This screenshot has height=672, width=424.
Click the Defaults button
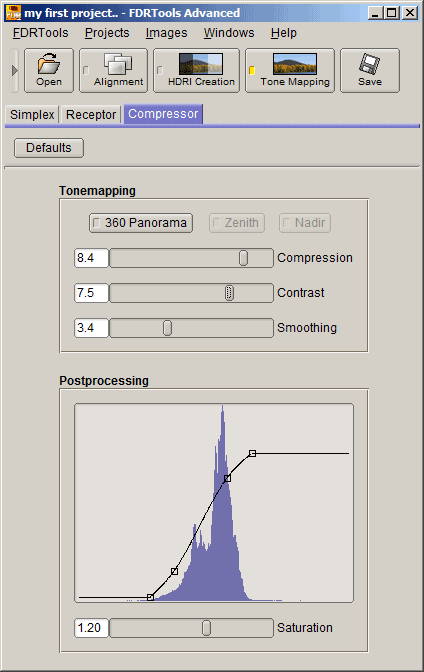click(x=49, y=148)
